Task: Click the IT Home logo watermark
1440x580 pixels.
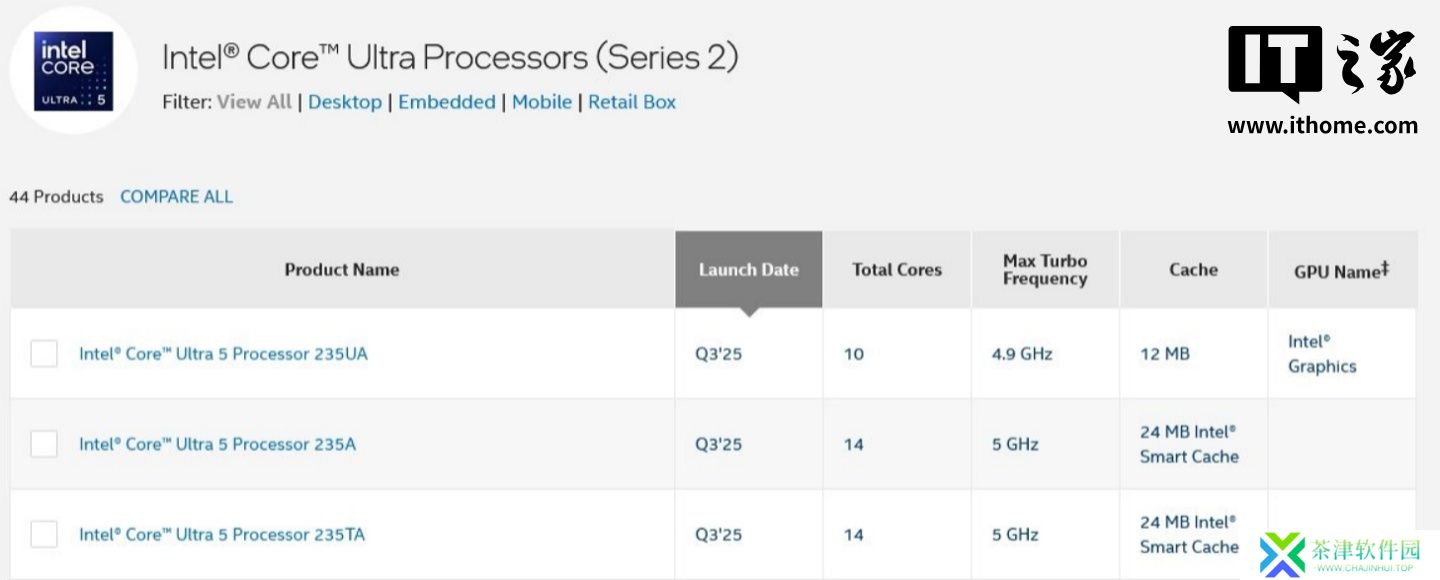Action: pyautogui.click(x=1322, y=80)
